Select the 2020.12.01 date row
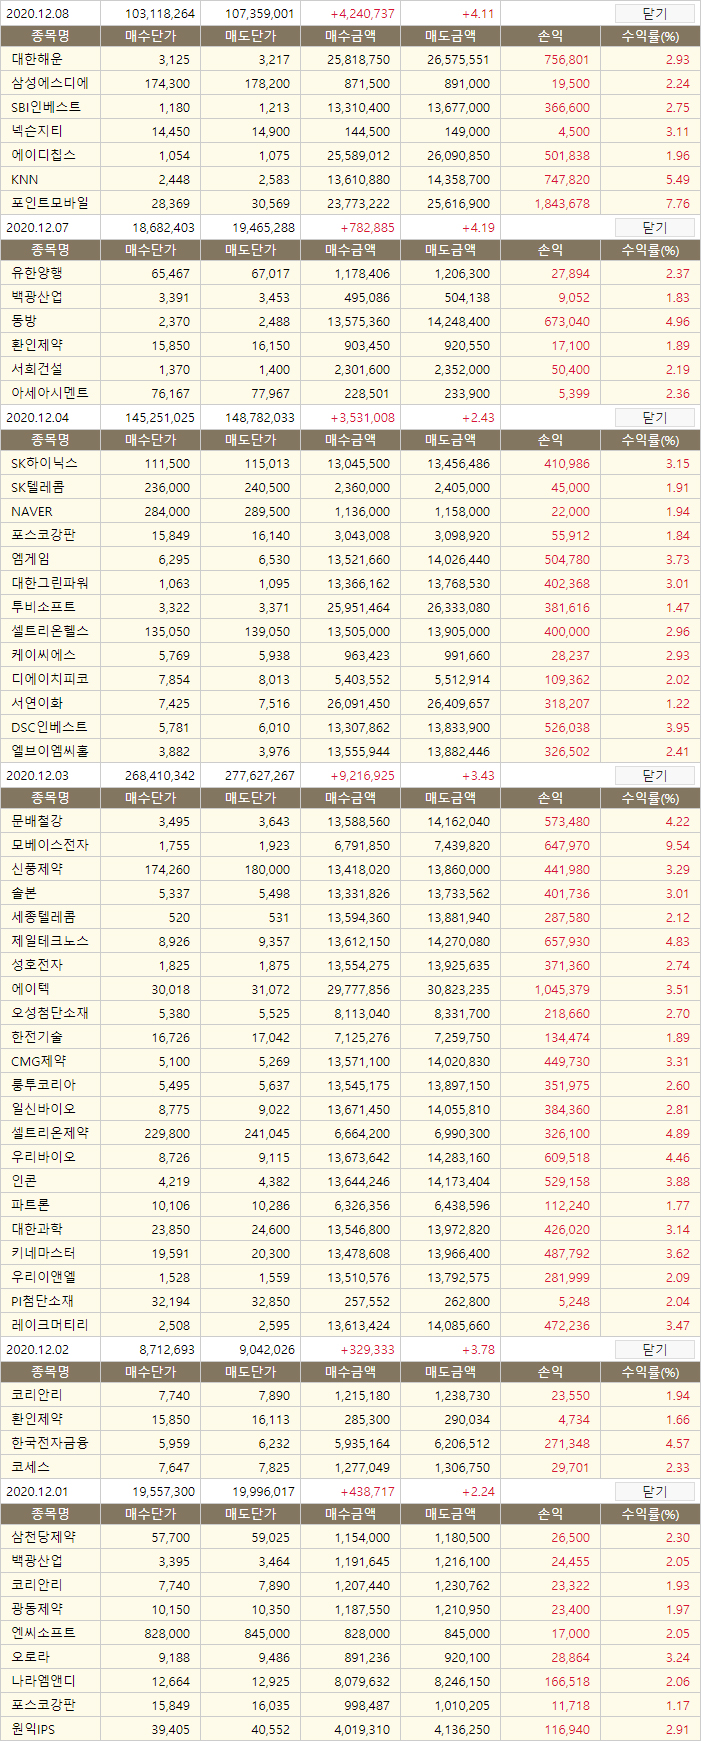Screen dimensions: 701x1741 [350, 1492]
